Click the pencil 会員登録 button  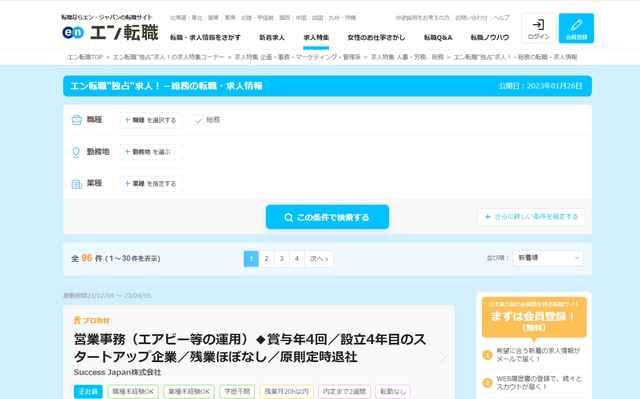tap(576, 28)
